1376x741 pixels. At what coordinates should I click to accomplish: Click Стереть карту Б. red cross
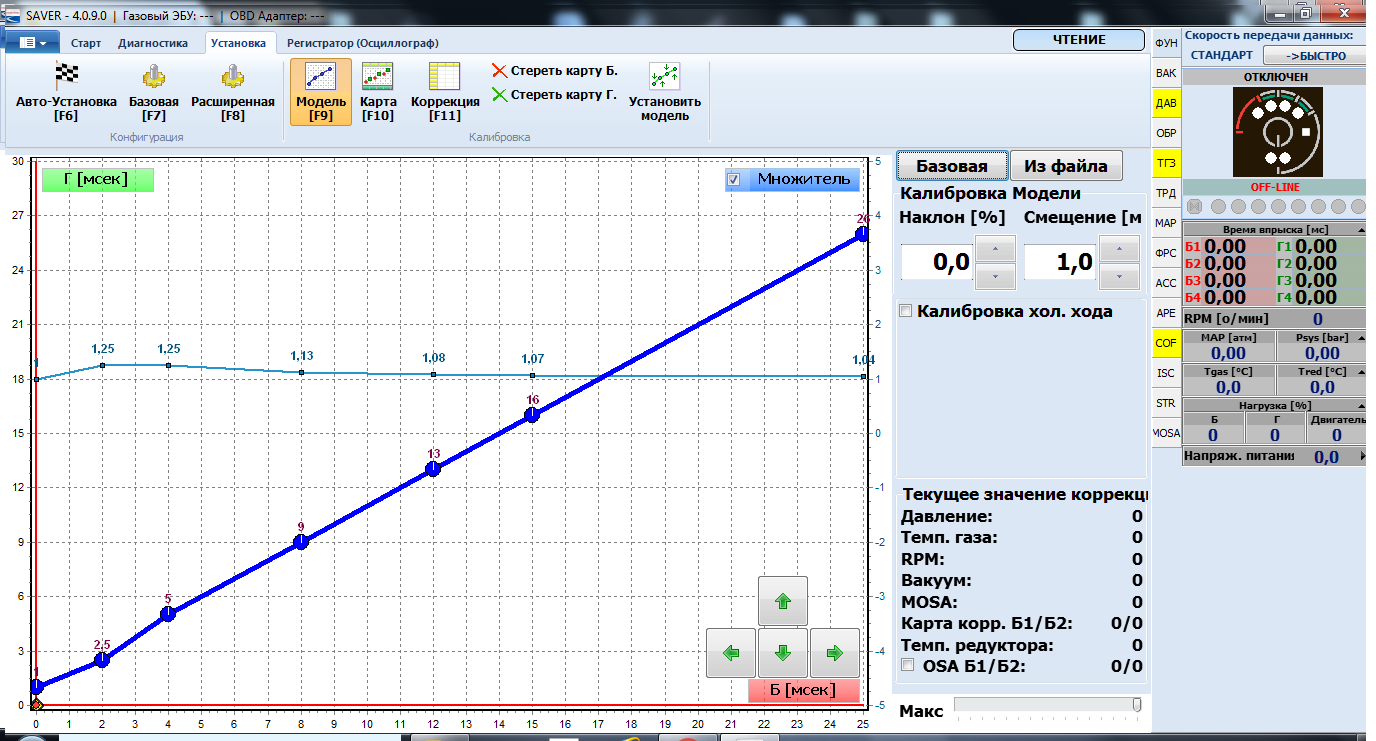[x=500, y=71]
